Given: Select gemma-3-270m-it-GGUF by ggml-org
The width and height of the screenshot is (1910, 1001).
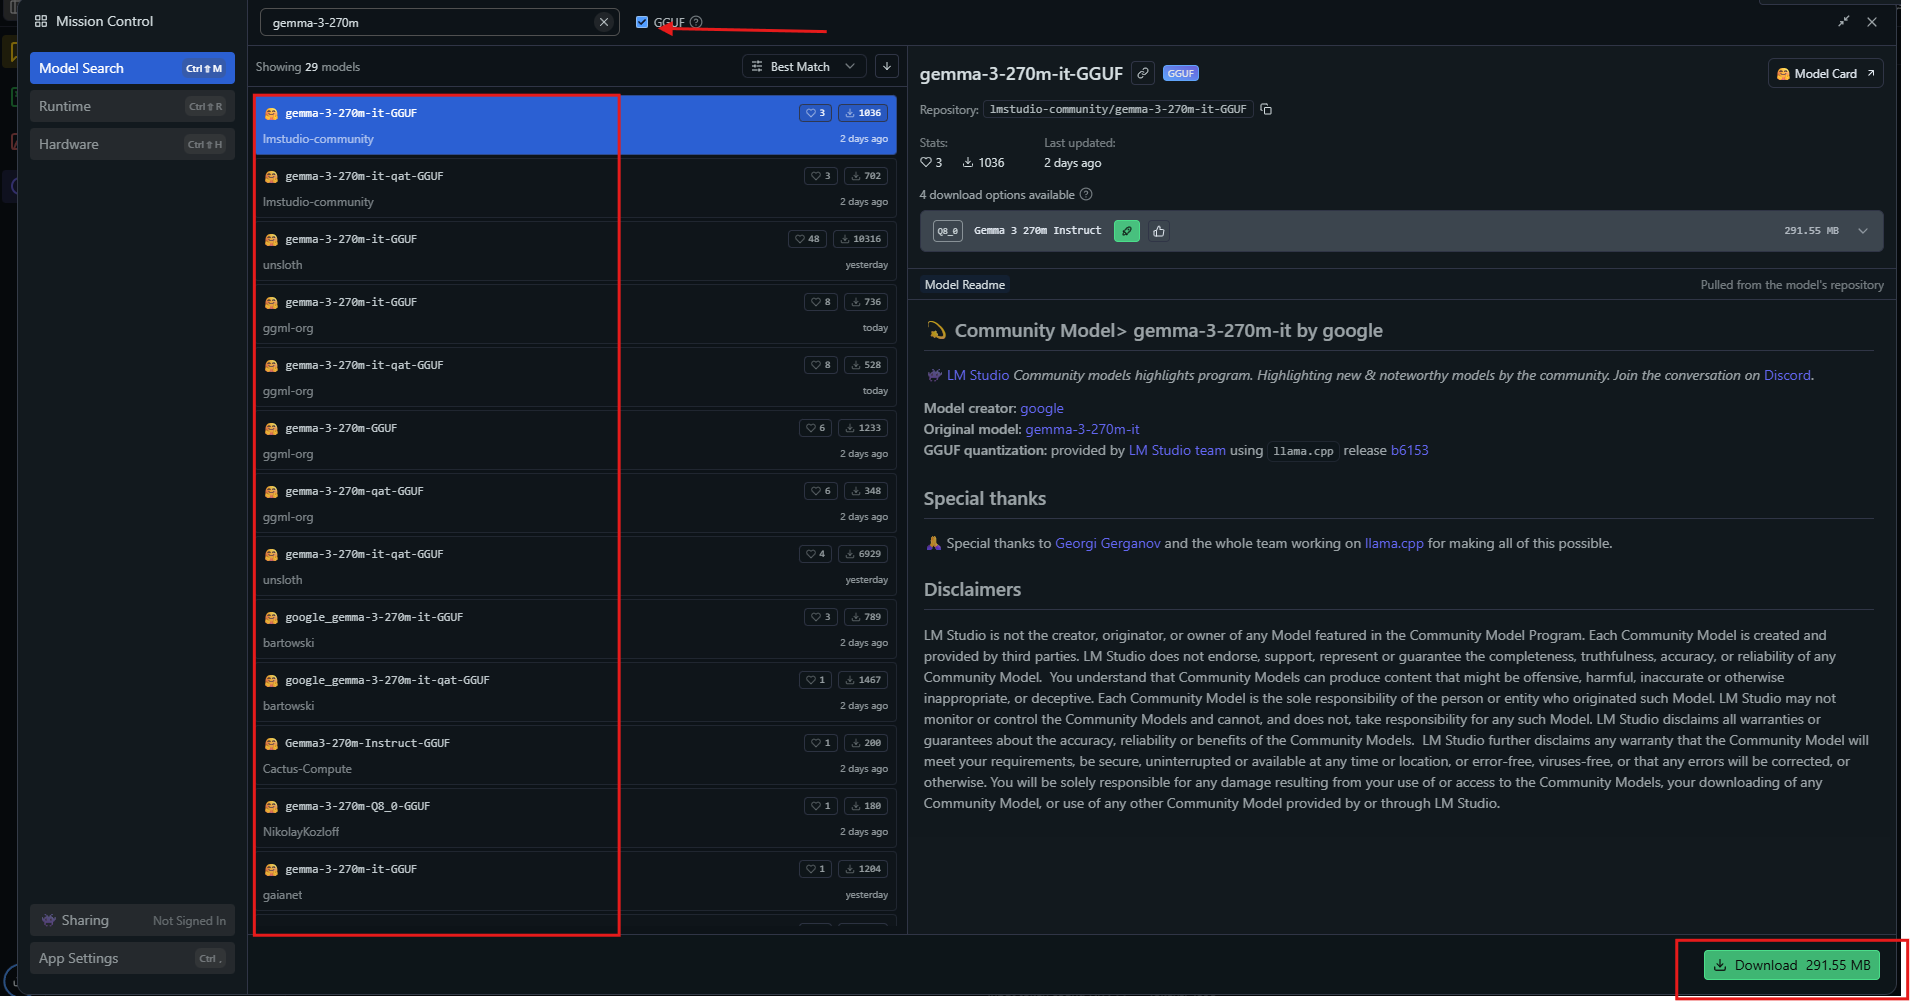Looking at the screenshot, I should [x=575, y=314].
